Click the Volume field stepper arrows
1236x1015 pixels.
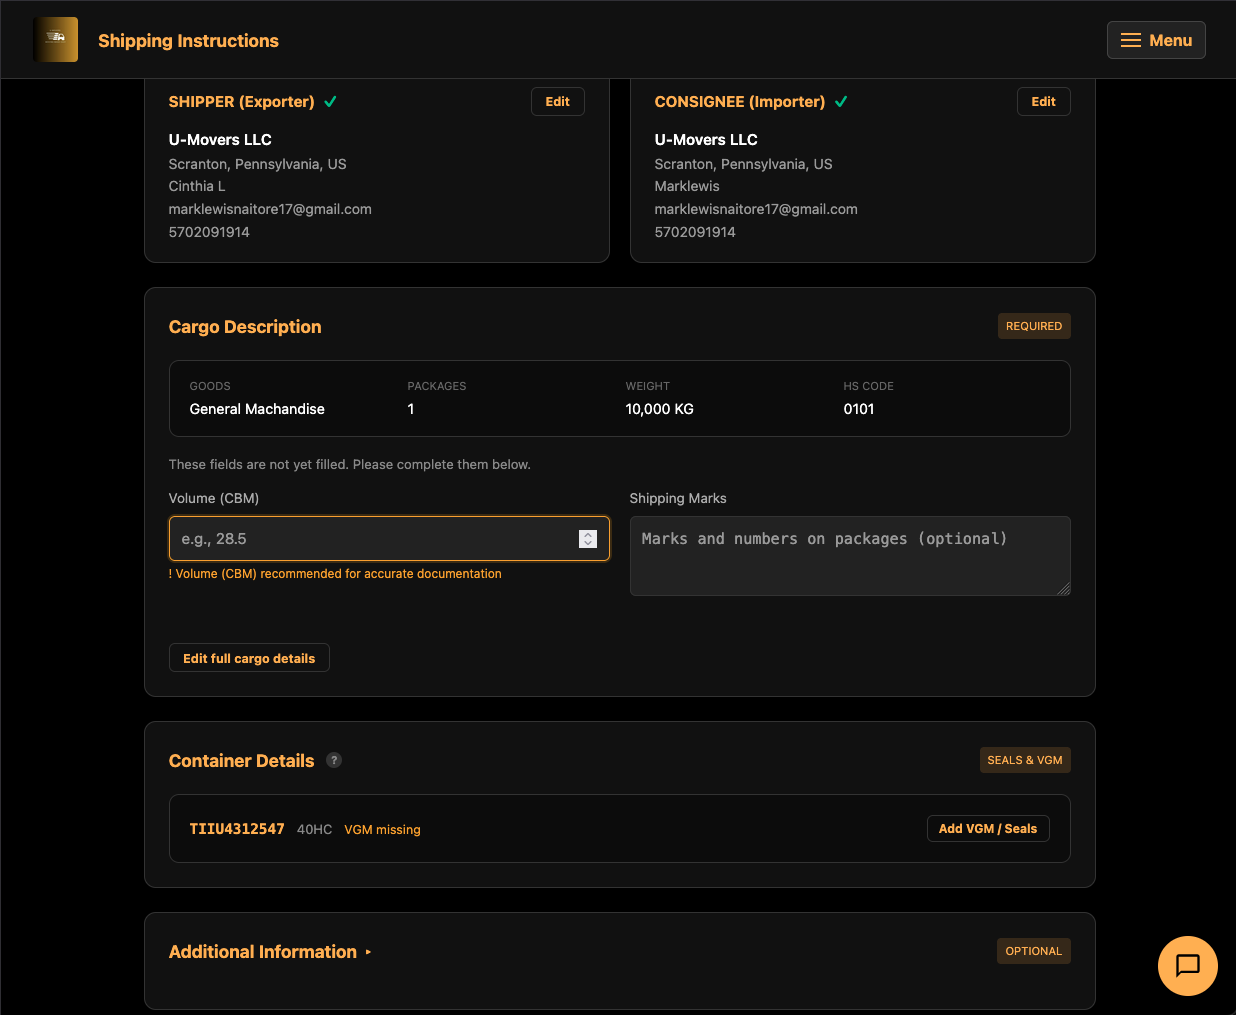[588, 538]
